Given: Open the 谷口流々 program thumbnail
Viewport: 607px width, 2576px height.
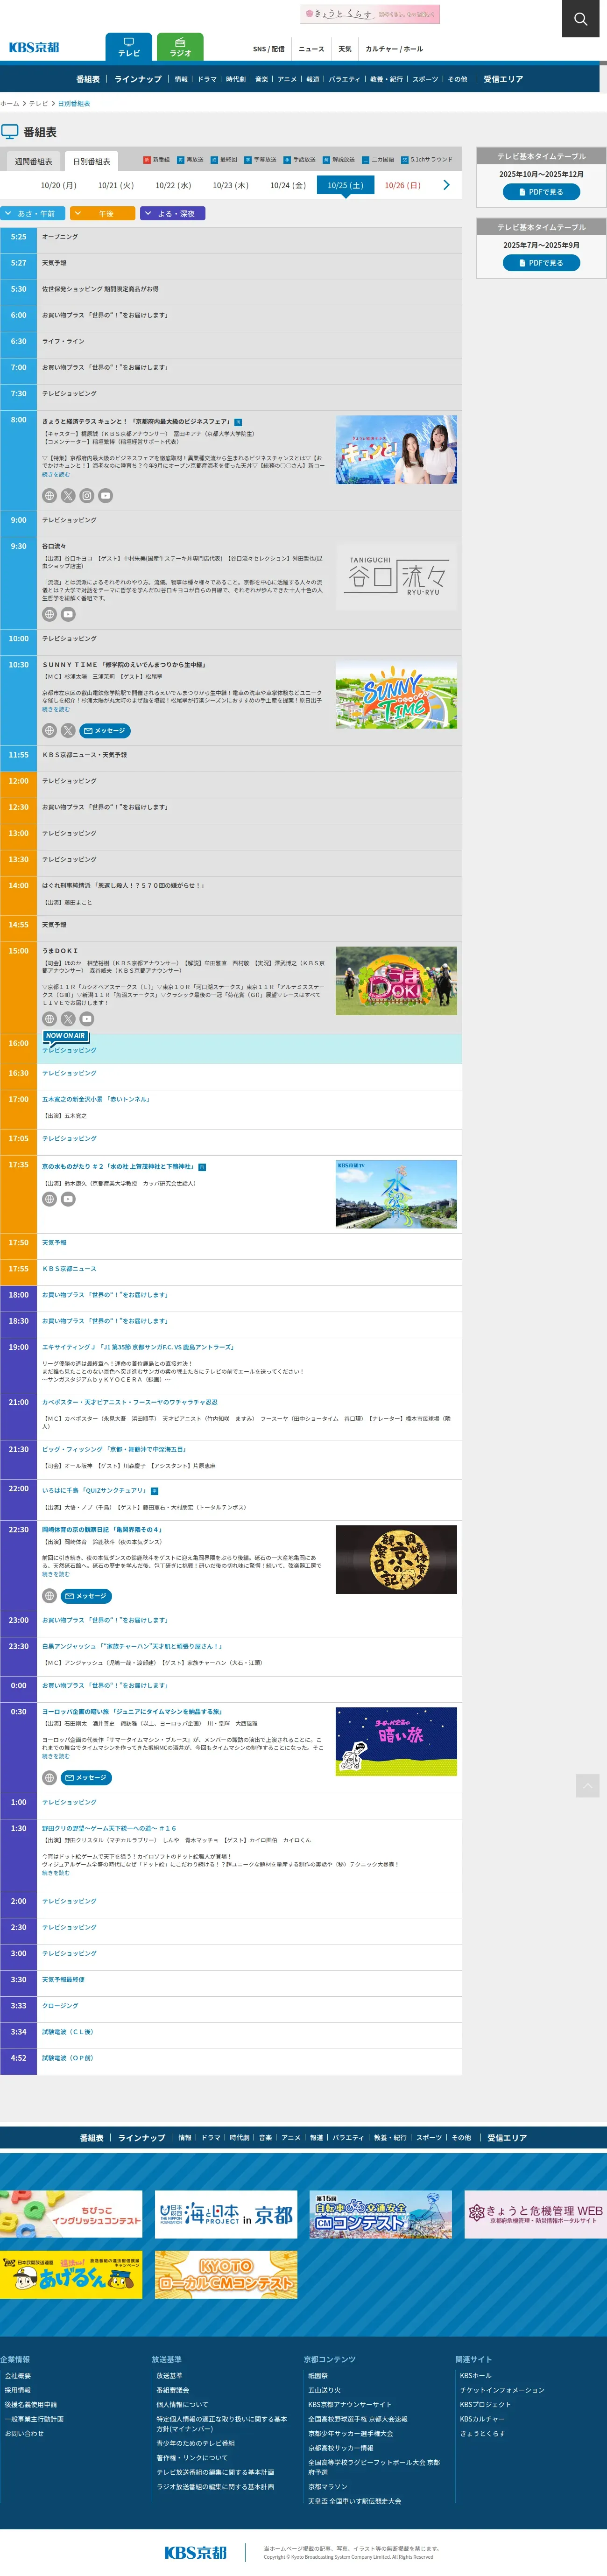Looking at the screenshot, I should click(396, 575).
